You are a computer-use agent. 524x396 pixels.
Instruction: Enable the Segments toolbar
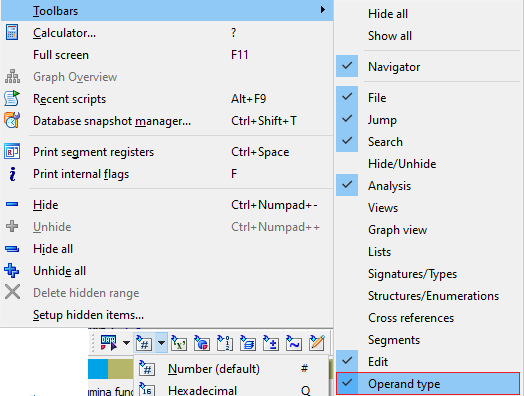pyautogui.click(x=428, y=340)
